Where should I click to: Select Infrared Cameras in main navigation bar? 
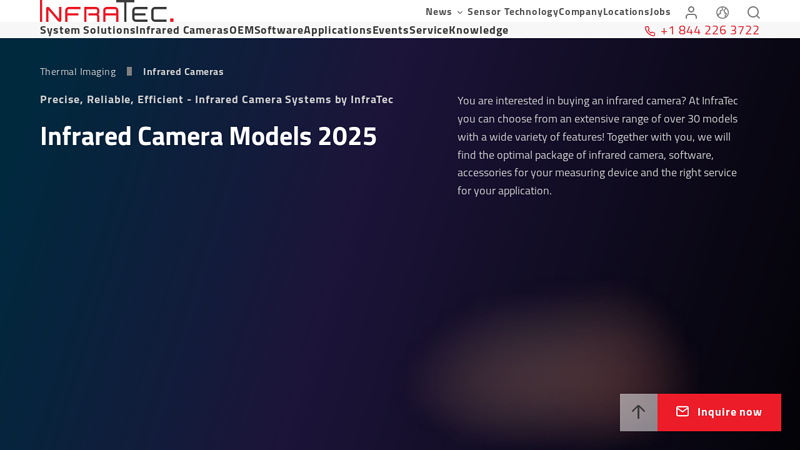point(182,30)
